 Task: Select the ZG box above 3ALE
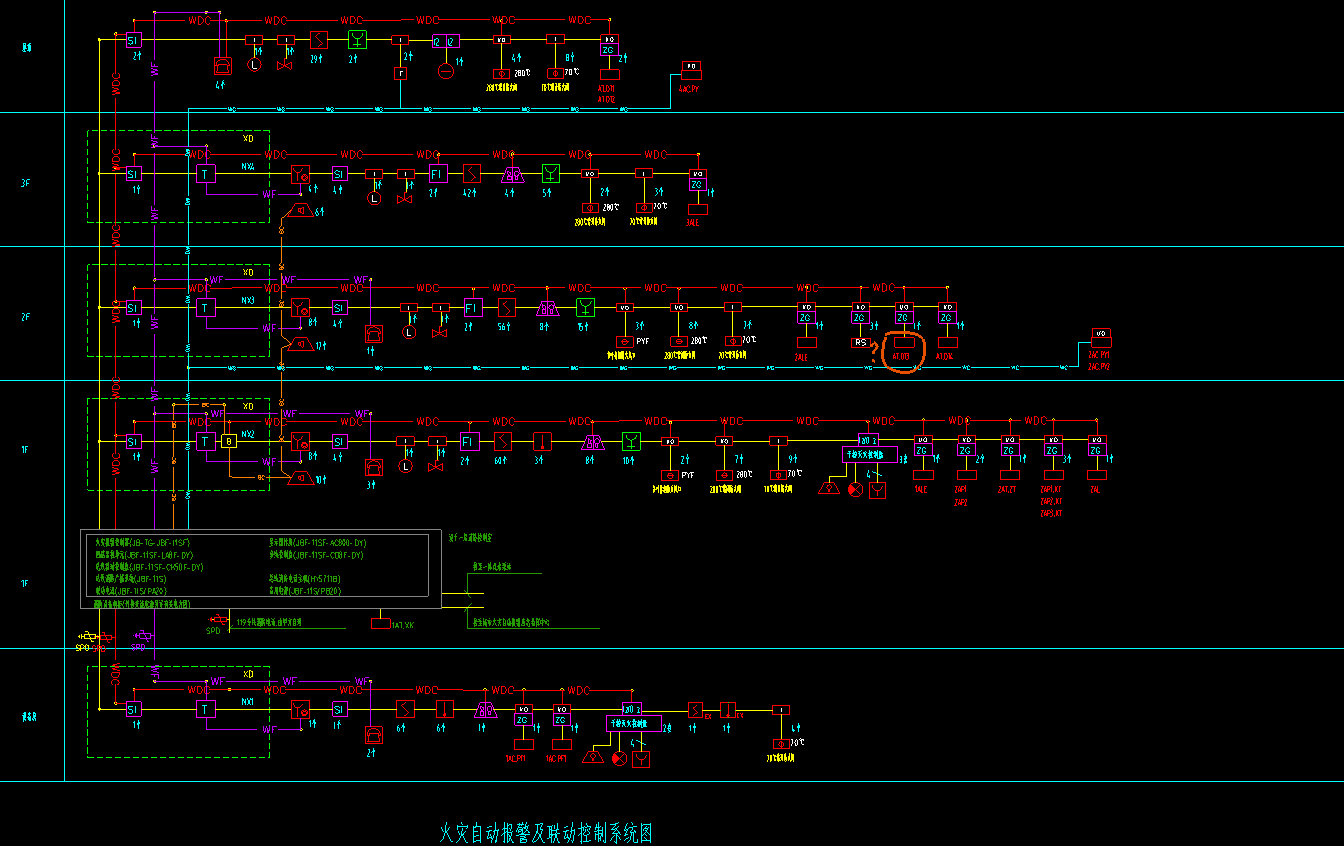697,184
